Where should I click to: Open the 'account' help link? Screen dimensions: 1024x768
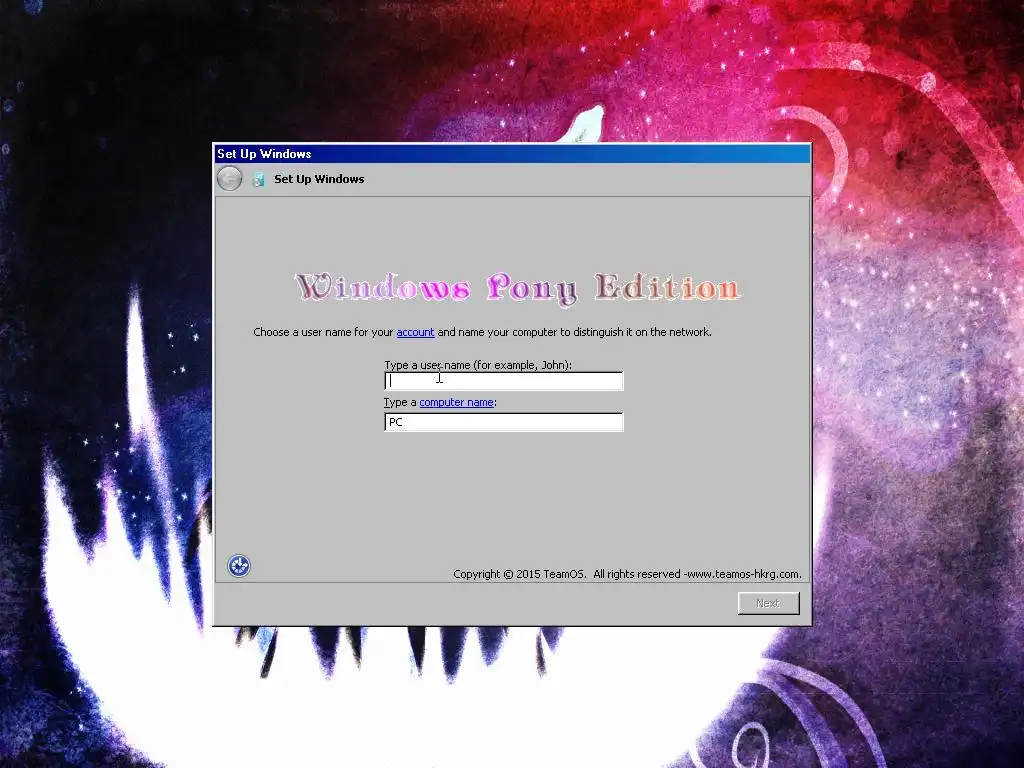pos(415,332)
